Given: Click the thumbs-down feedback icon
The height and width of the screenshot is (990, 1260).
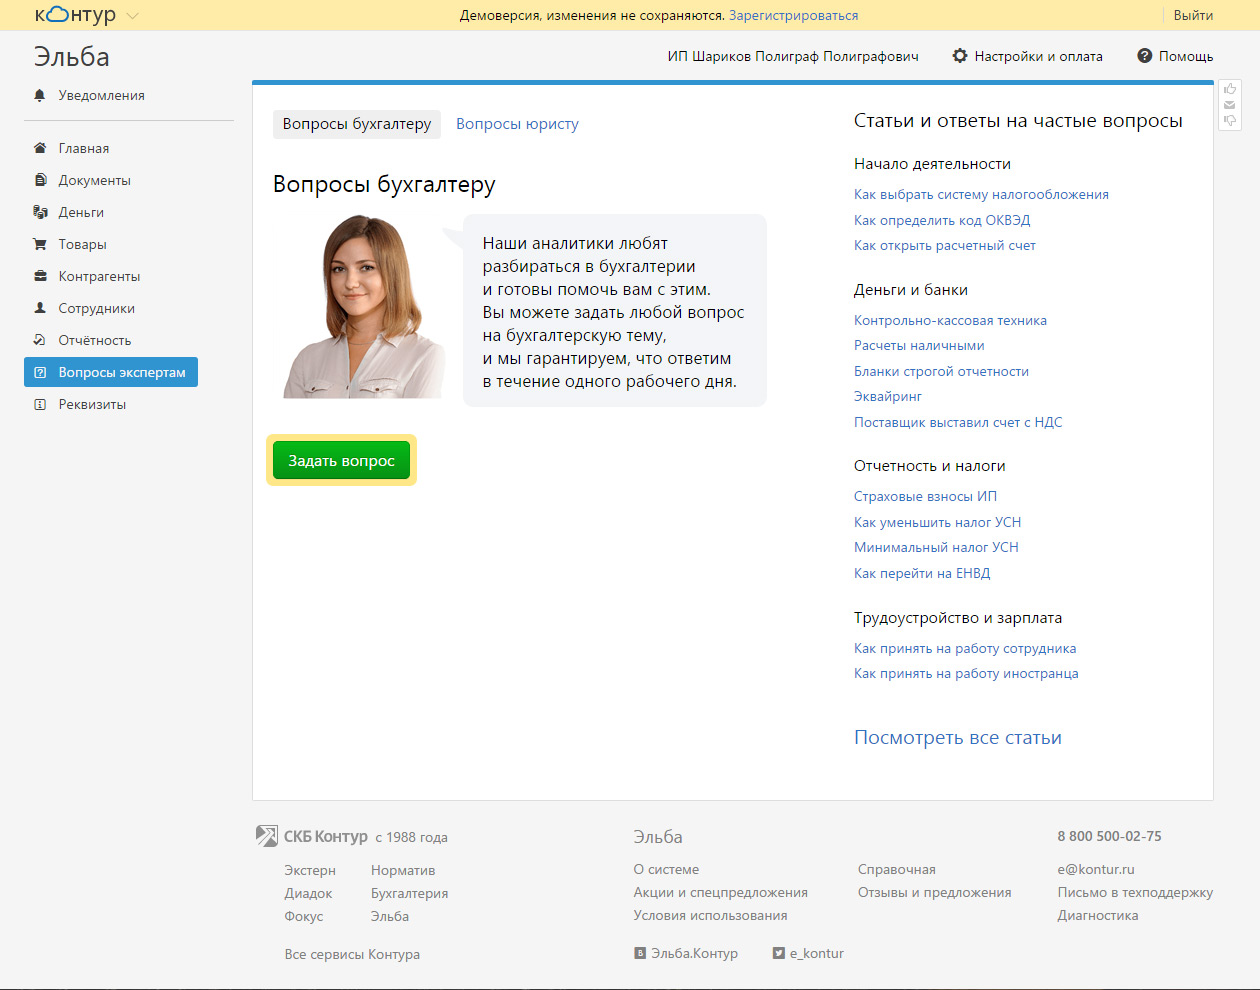Looking at the screenshot, I should pos(1230,121).
